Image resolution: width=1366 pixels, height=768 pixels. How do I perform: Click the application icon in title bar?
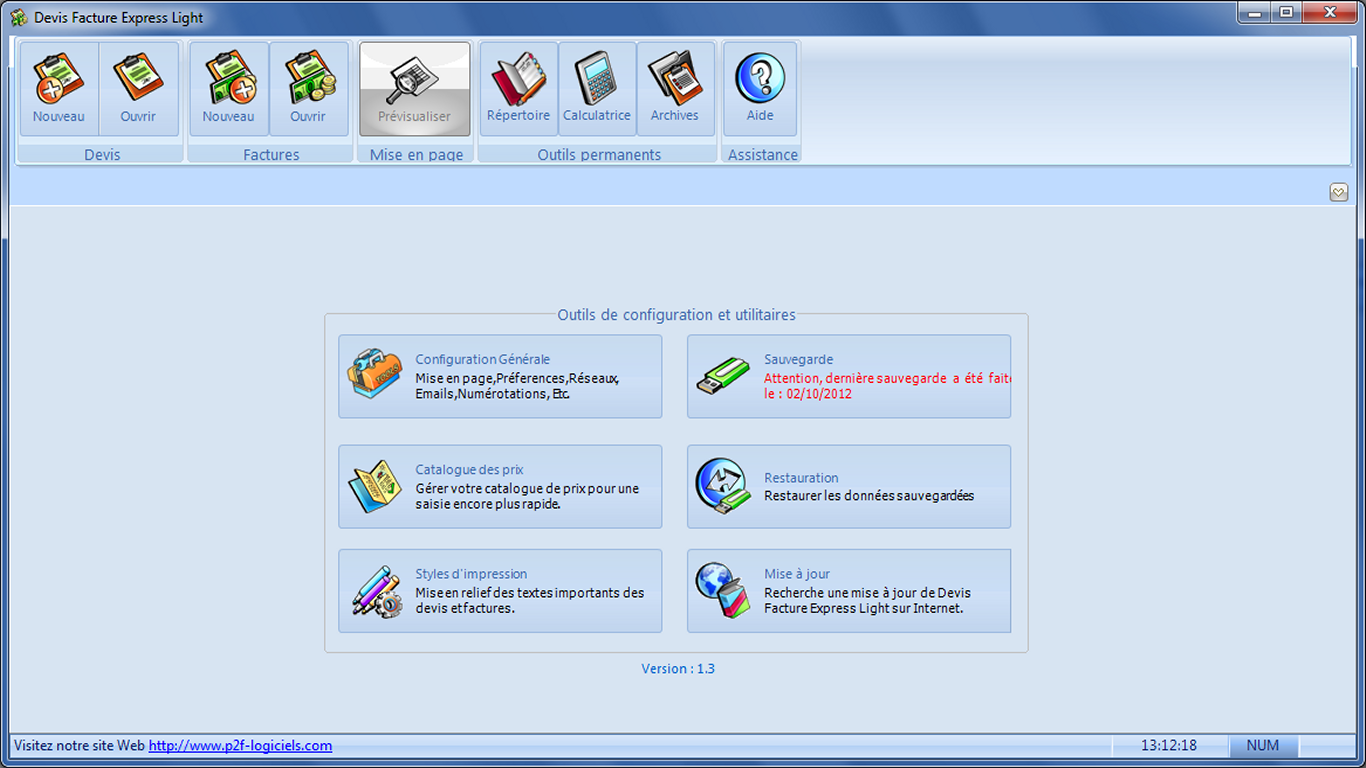(18, 17)
